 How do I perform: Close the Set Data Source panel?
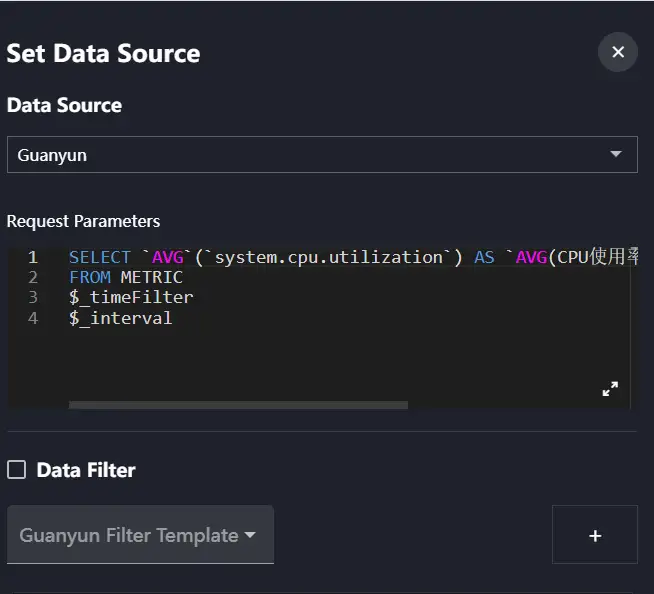click(x=617, y=52)
